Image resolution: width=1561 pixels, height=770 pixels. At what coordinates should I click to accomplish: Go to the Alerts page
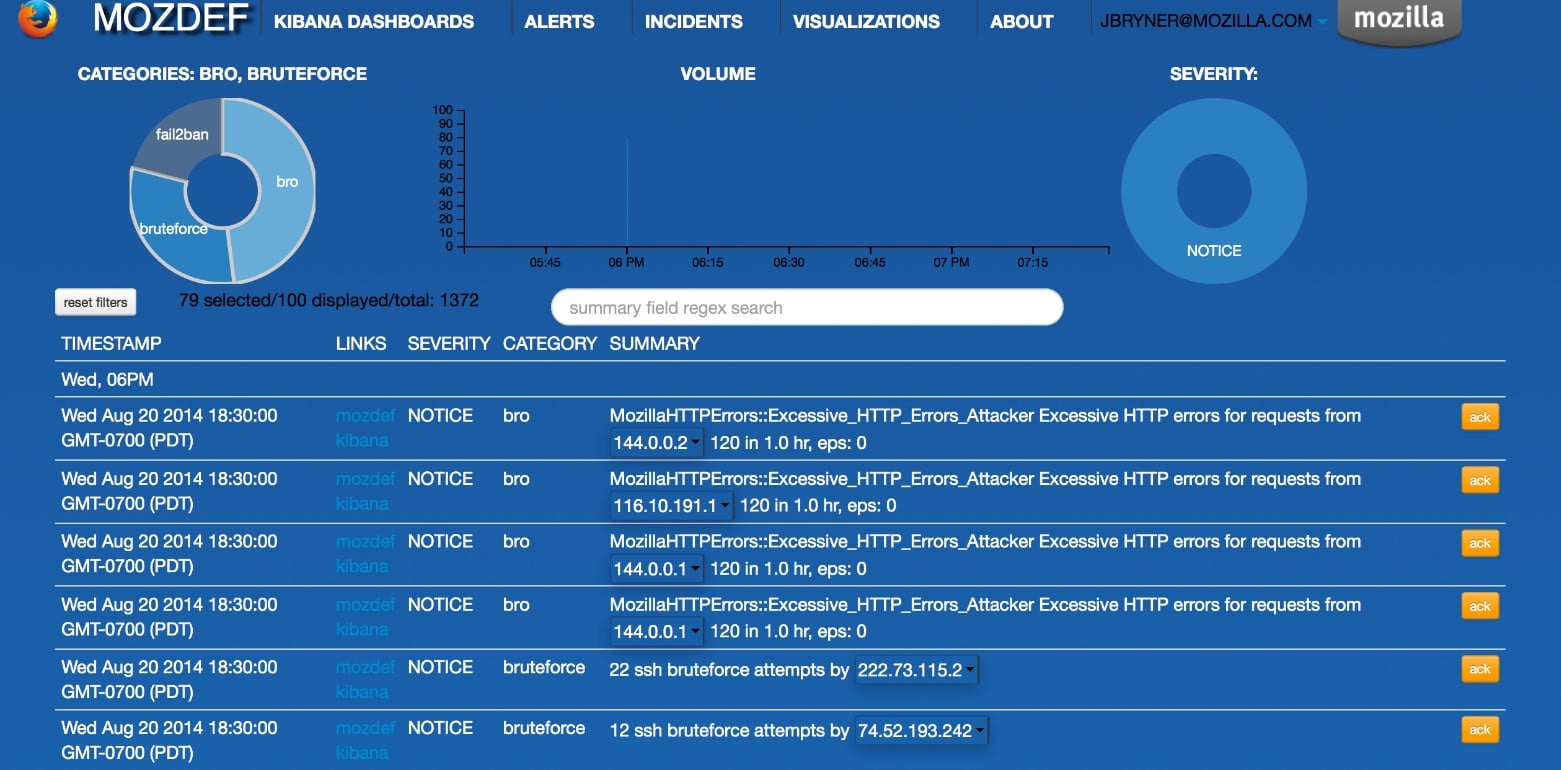(559, 21)
